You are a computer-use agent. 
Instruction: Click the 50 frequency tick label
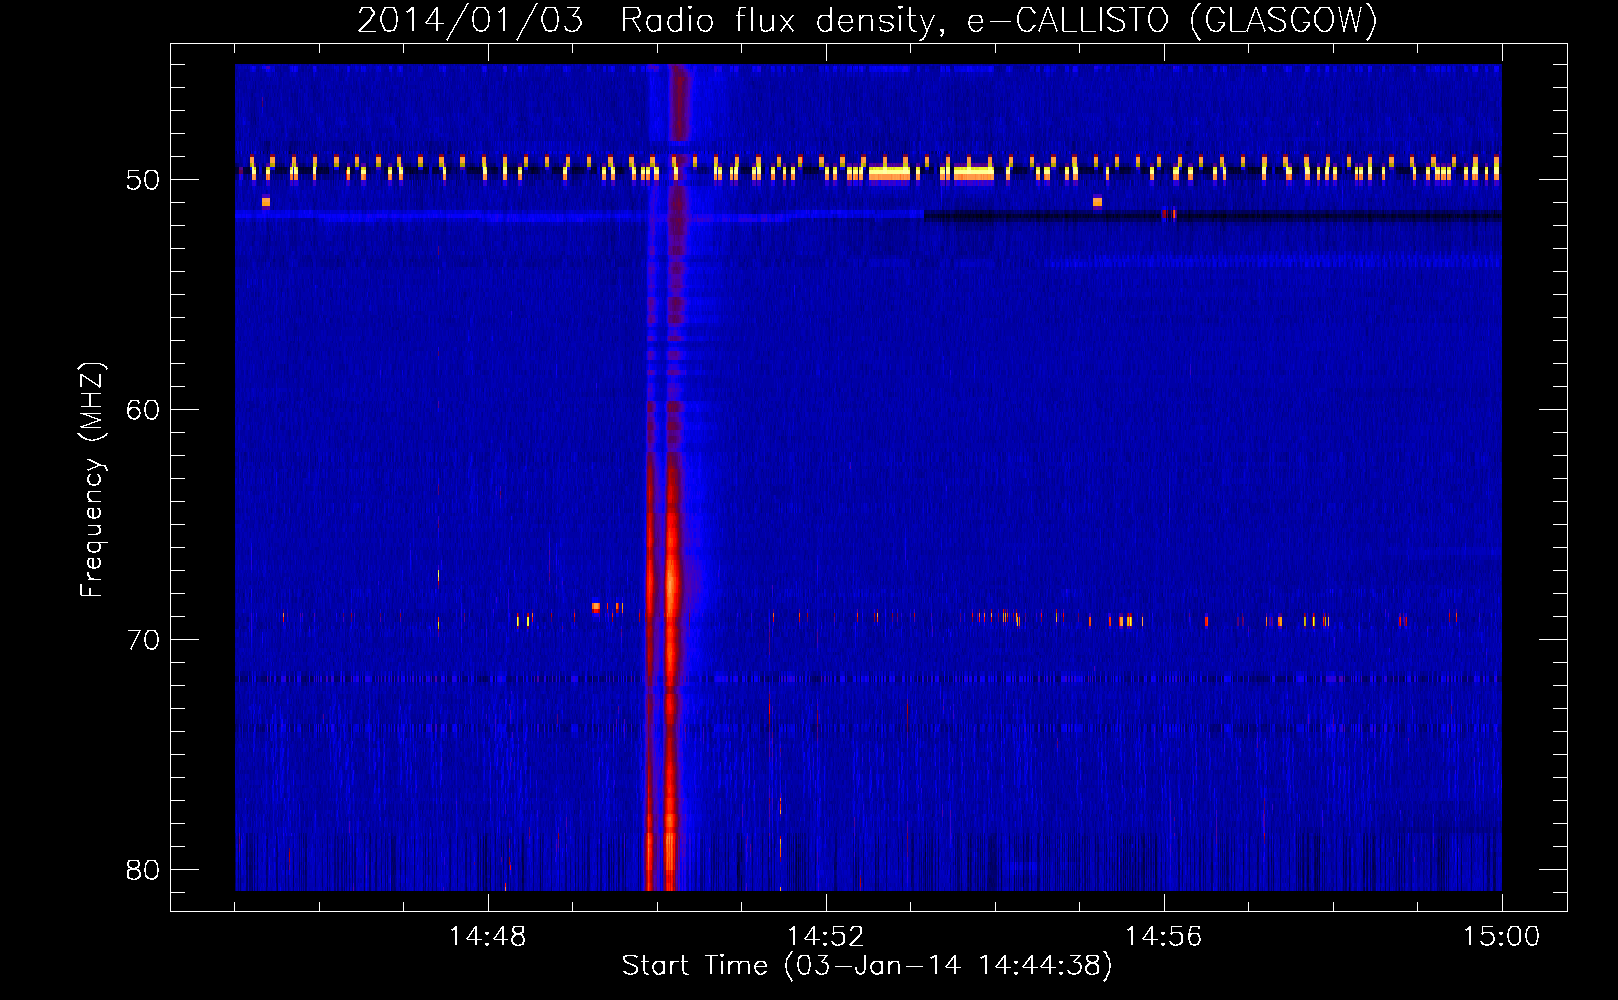(x=143, y=180)
